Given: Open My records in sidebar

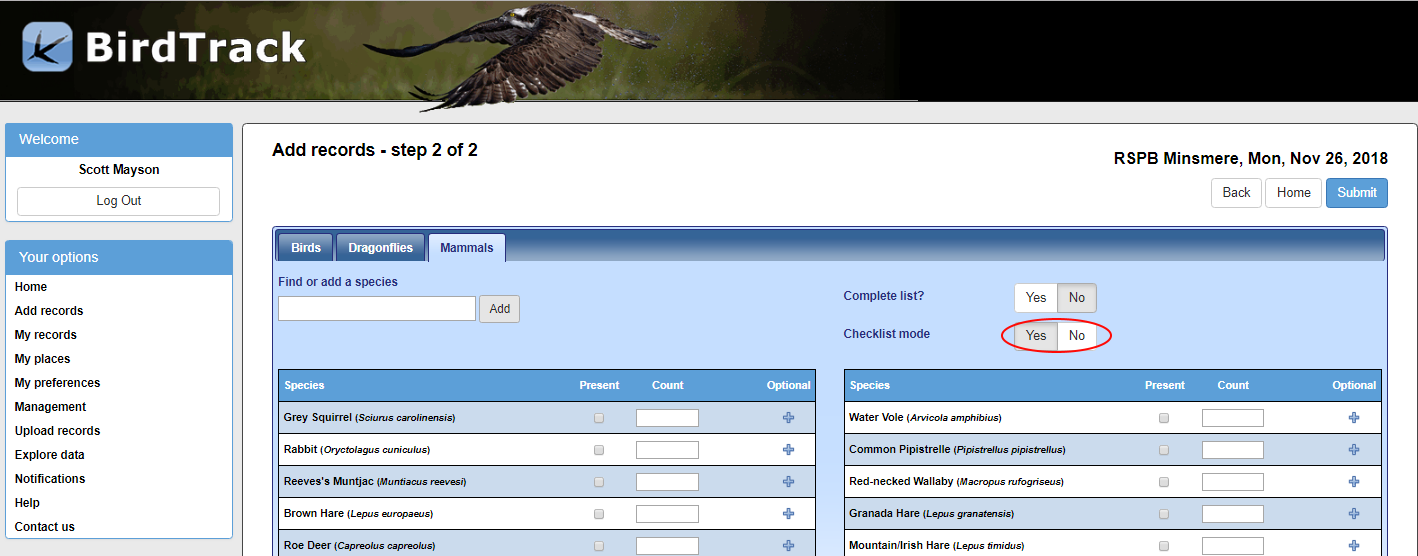Looking at the screenshot, I should pyautogui.click(x=45, y=335).
